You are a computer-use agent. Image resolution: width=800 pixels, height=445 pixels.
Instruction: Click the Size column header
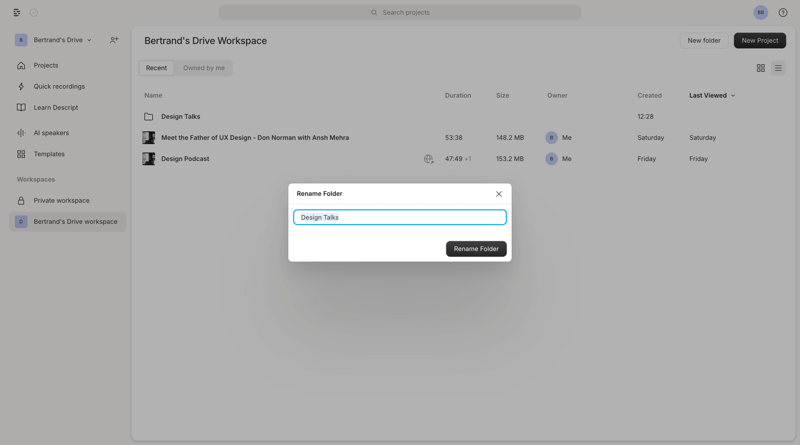pos(503,95)
